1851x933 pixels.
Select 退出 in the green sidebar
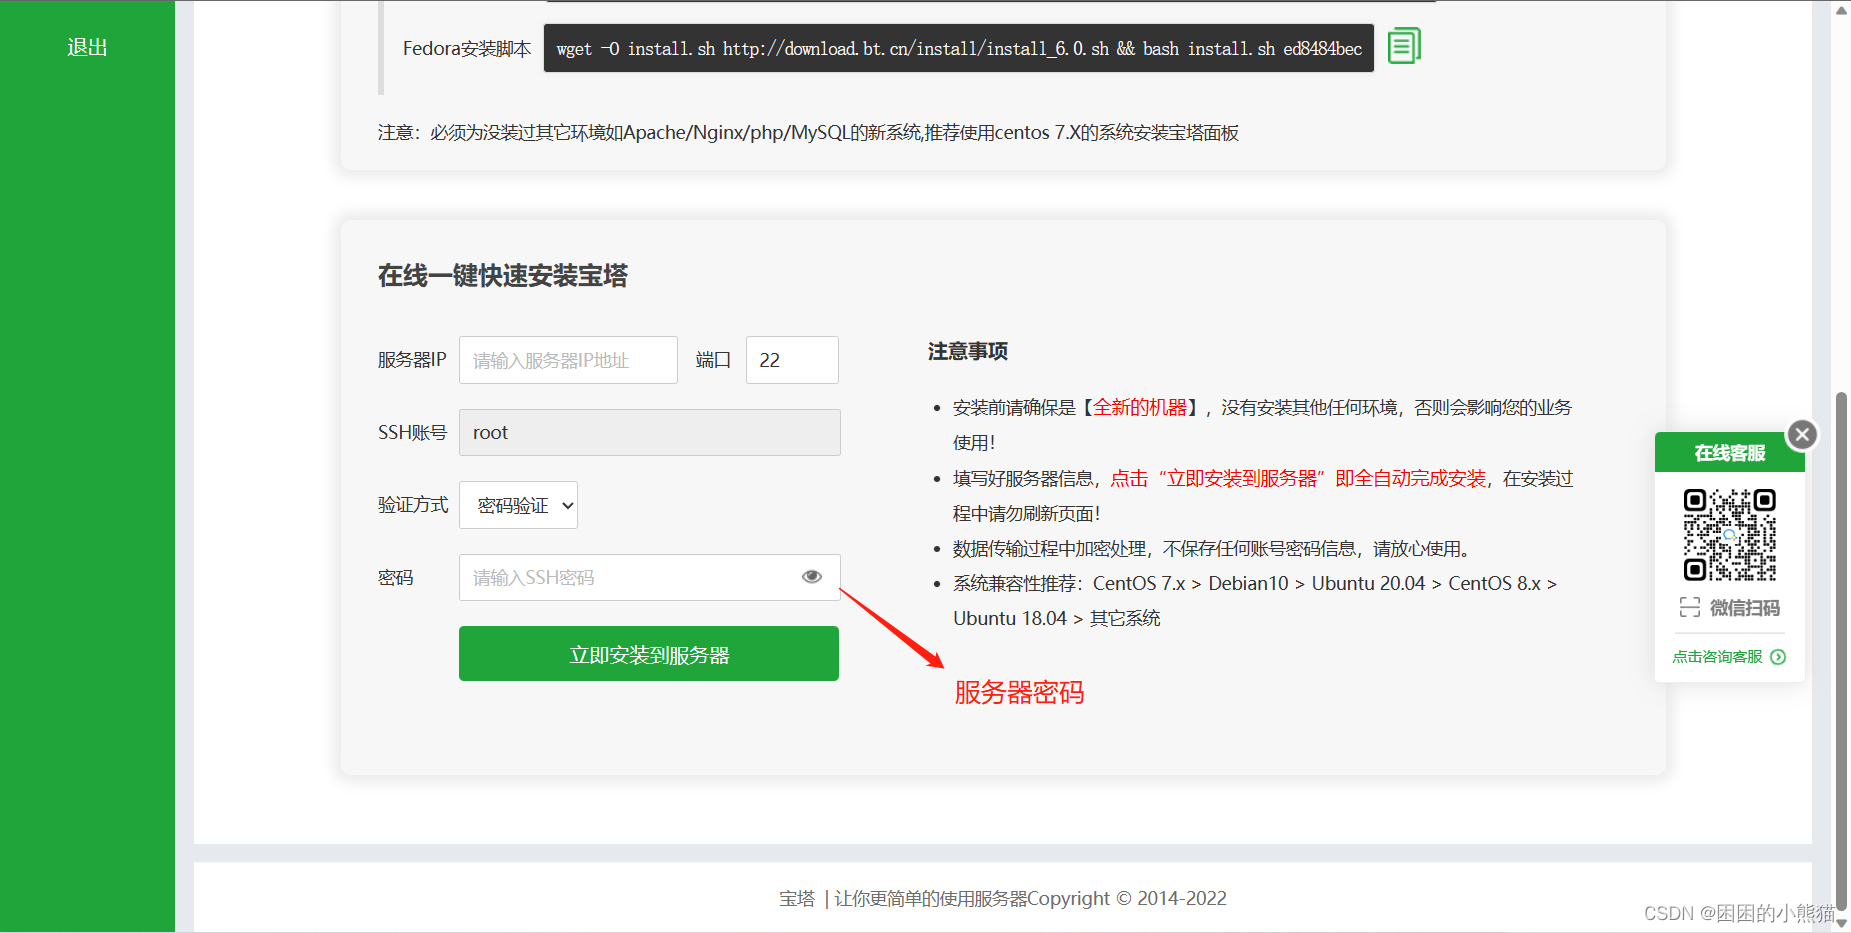(x=87, y=47)
